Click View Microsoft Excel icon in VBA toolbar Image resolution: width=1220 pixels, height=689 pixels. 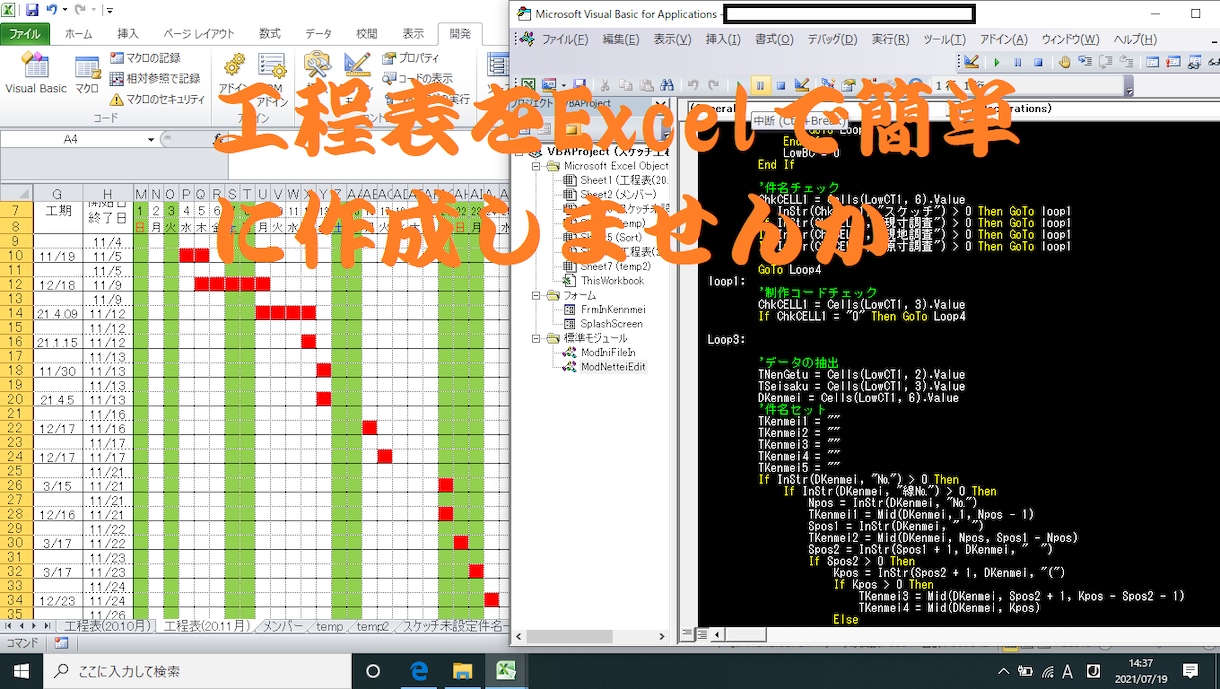[528, 85]
